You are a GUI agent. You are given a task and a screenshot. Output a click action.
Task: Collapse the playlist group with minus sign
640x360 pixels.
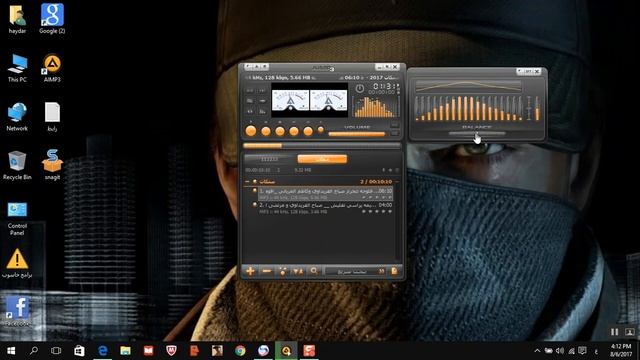coord(247,182)
